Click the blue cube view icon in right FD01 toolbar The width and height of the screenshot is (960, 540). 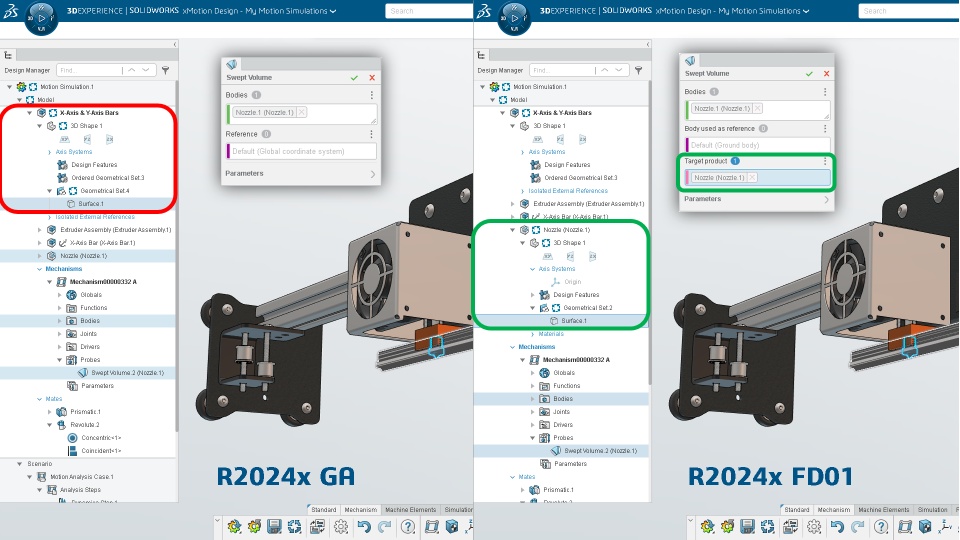[x=925, y=527]
